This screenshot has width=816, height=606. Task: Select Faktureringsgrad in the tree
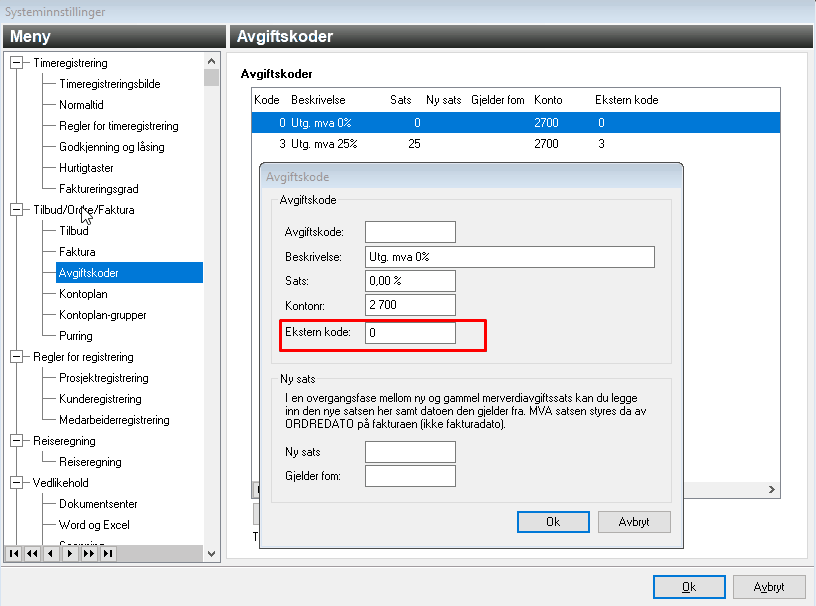tap(99, 189)
